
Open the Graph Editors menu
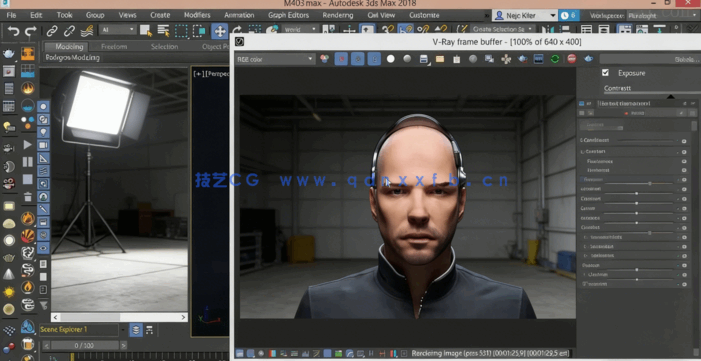pos(288,15)
